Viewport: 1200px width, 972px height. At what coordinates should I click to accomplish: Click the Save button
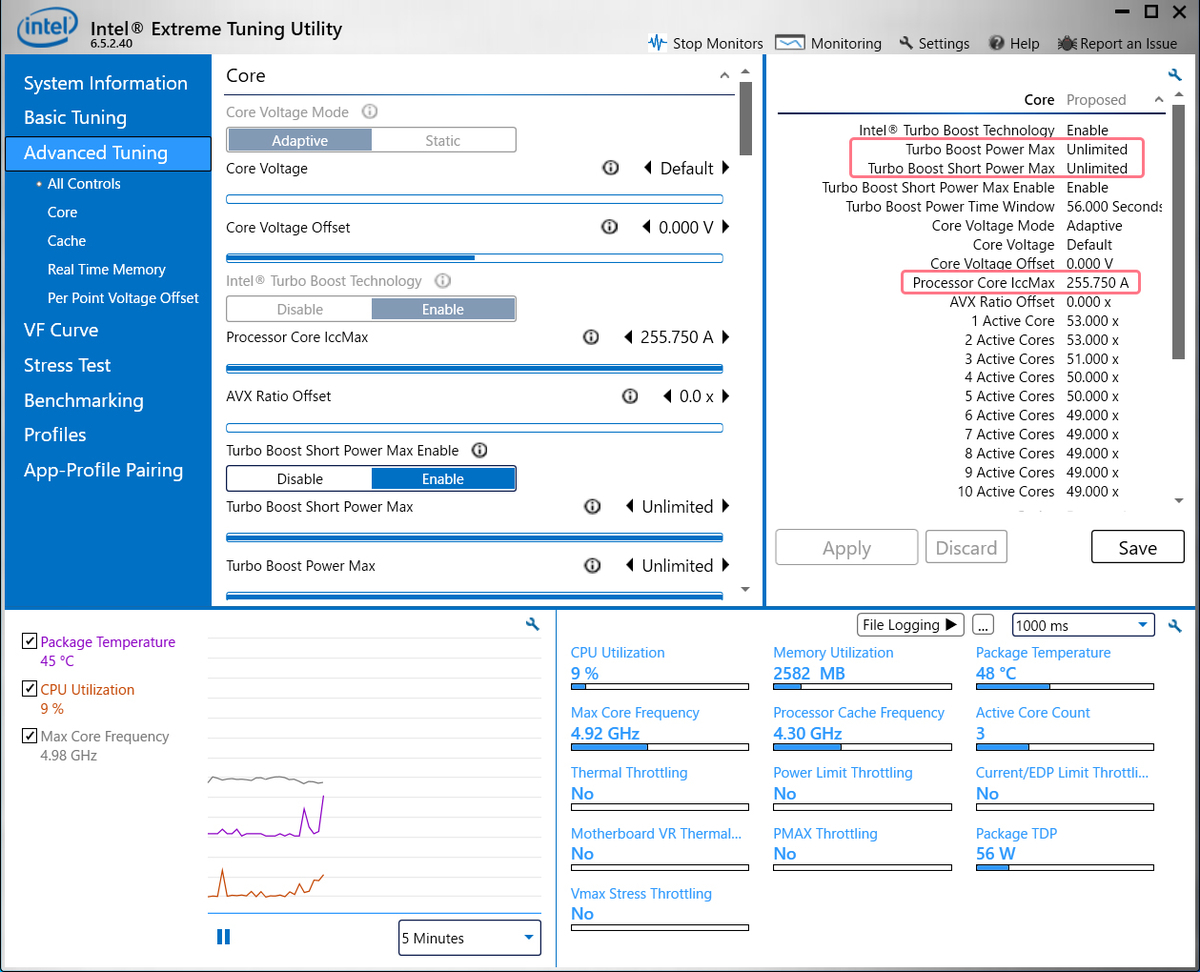tap(1137, 547)
